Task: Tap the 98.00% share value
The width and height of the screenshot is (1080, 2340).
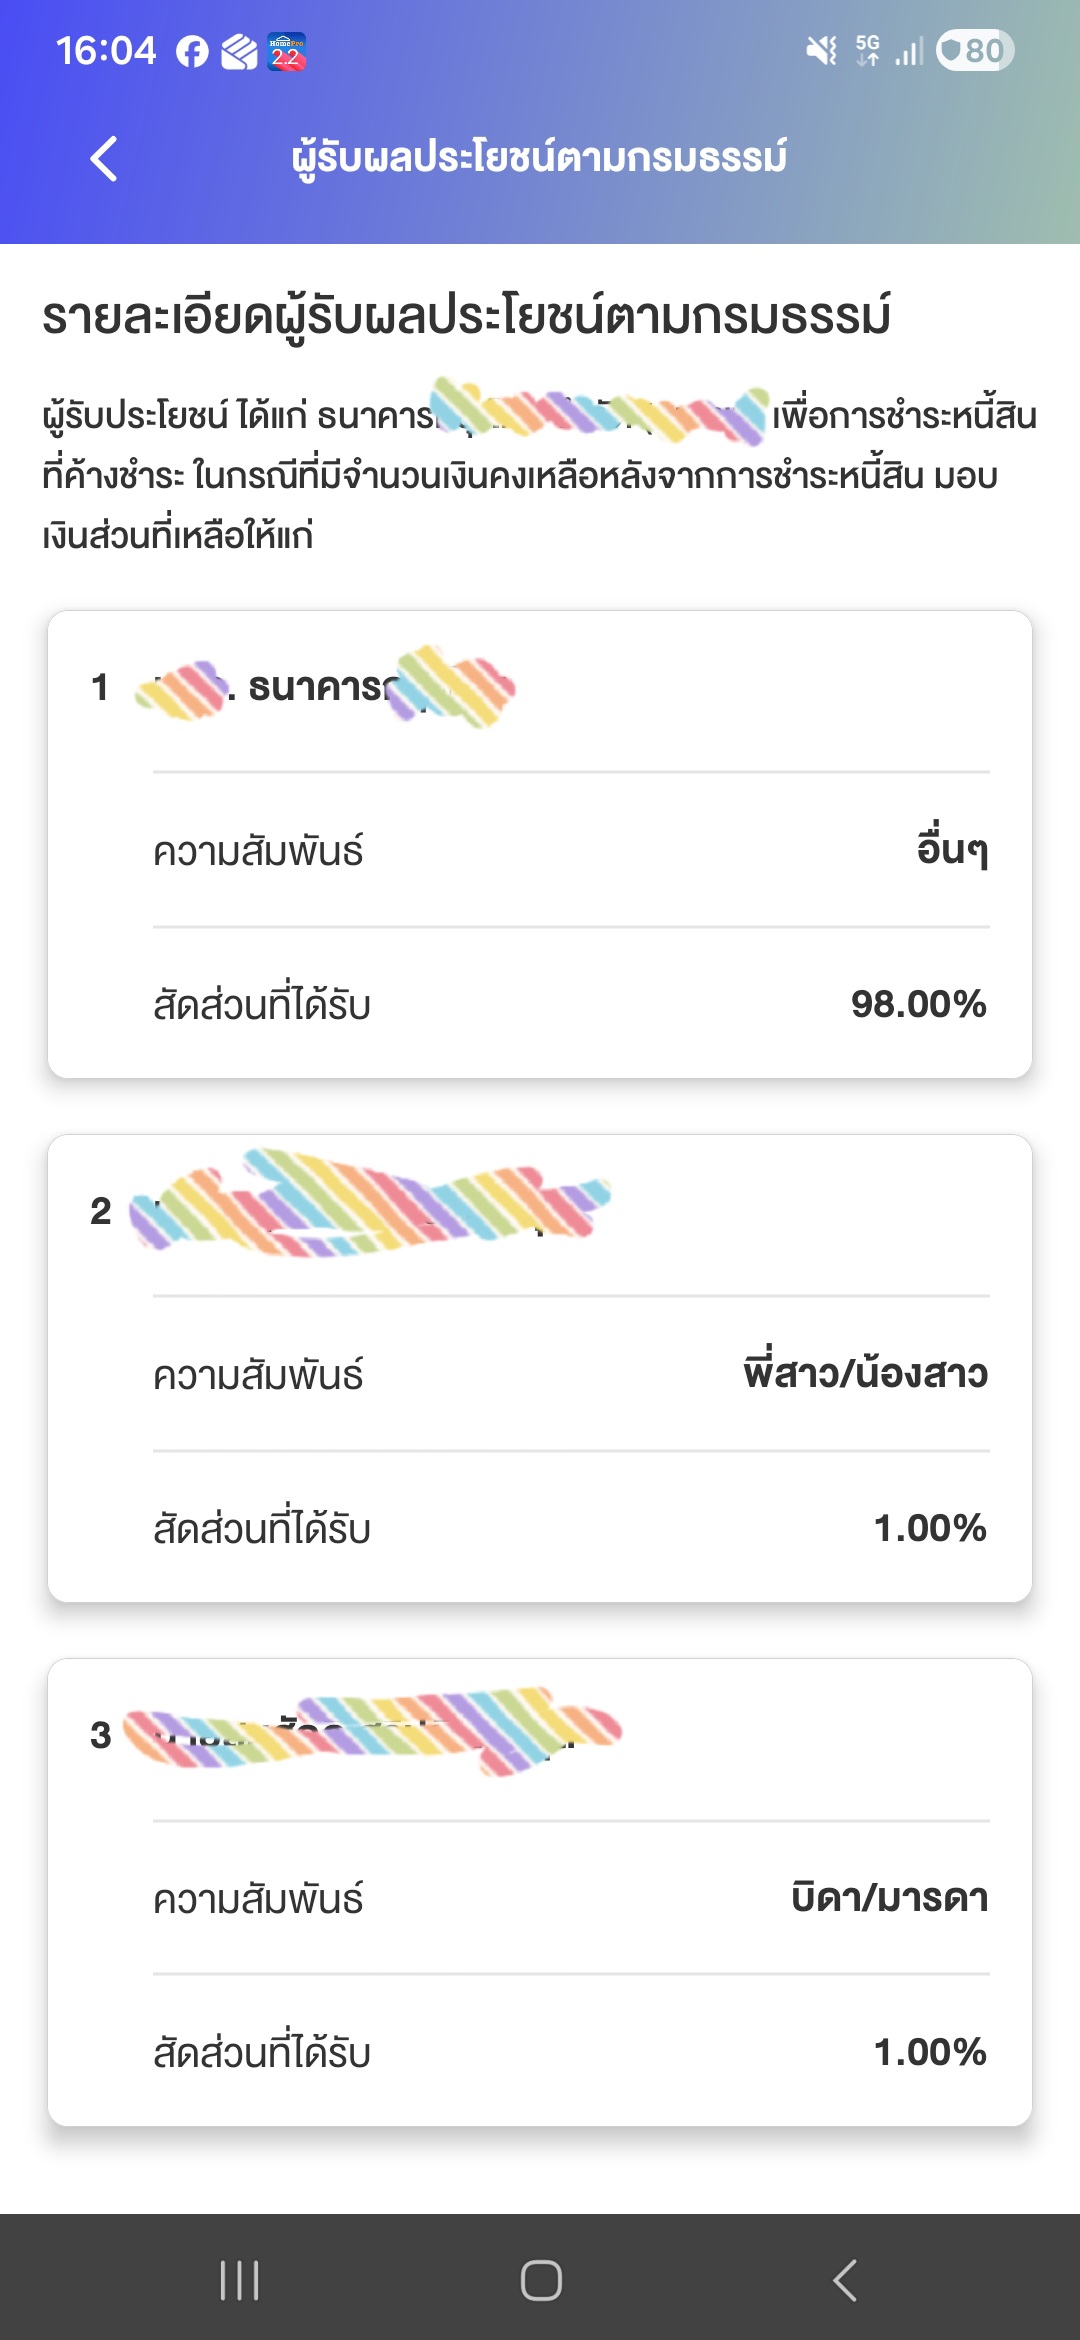Action: pos(918,1004)
